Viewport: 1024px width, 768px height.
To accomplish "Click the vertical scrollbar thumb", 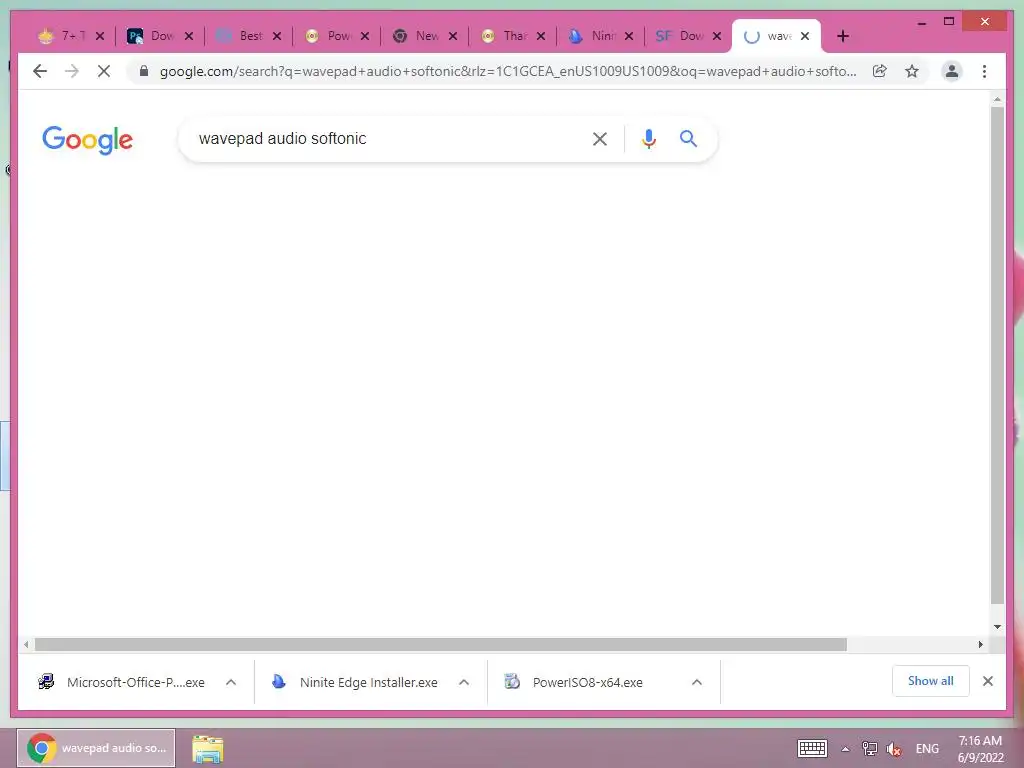I will pyautogui.click(x=997, y=356).
